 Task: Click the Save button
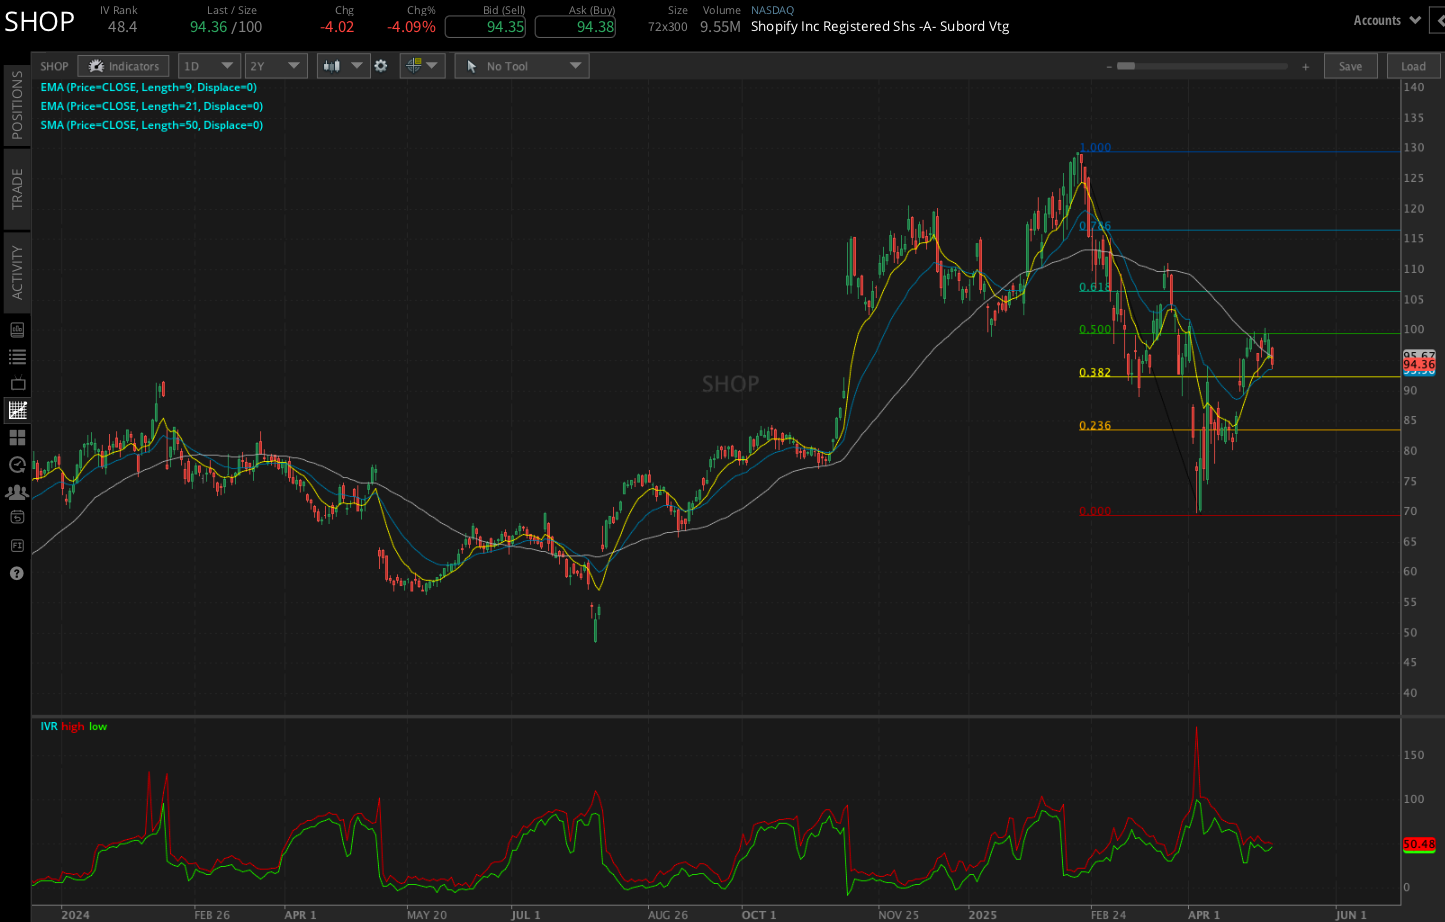coord(1351,66)
